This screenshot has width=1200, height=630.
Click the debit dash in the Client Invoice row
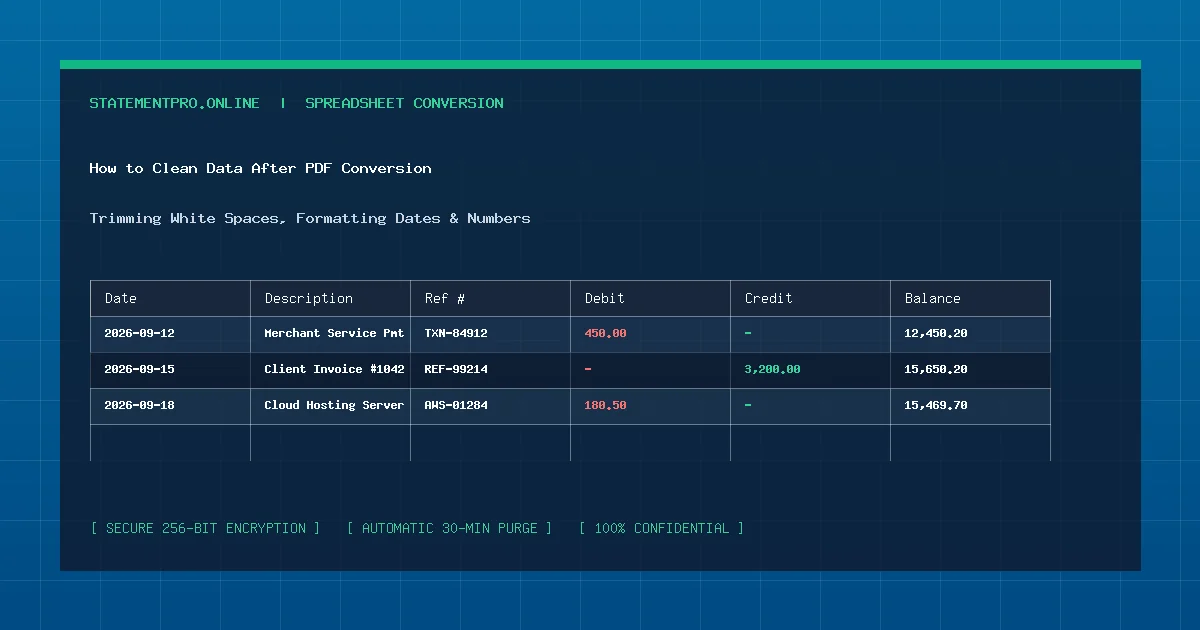click(x=588, y=369)
